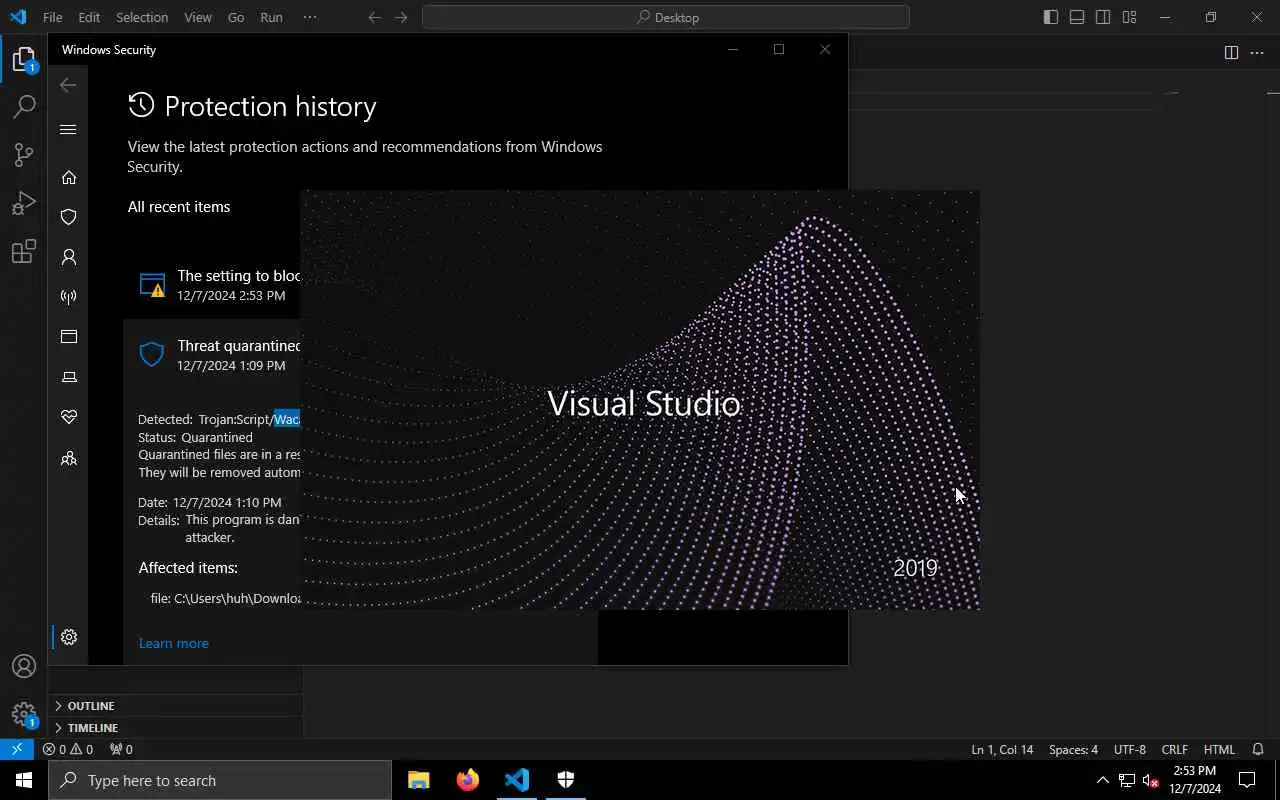The width and height of the screenshot is (1280, 800).
Task: Toggle VS Code primary side bar
Action: point(1051,17)
